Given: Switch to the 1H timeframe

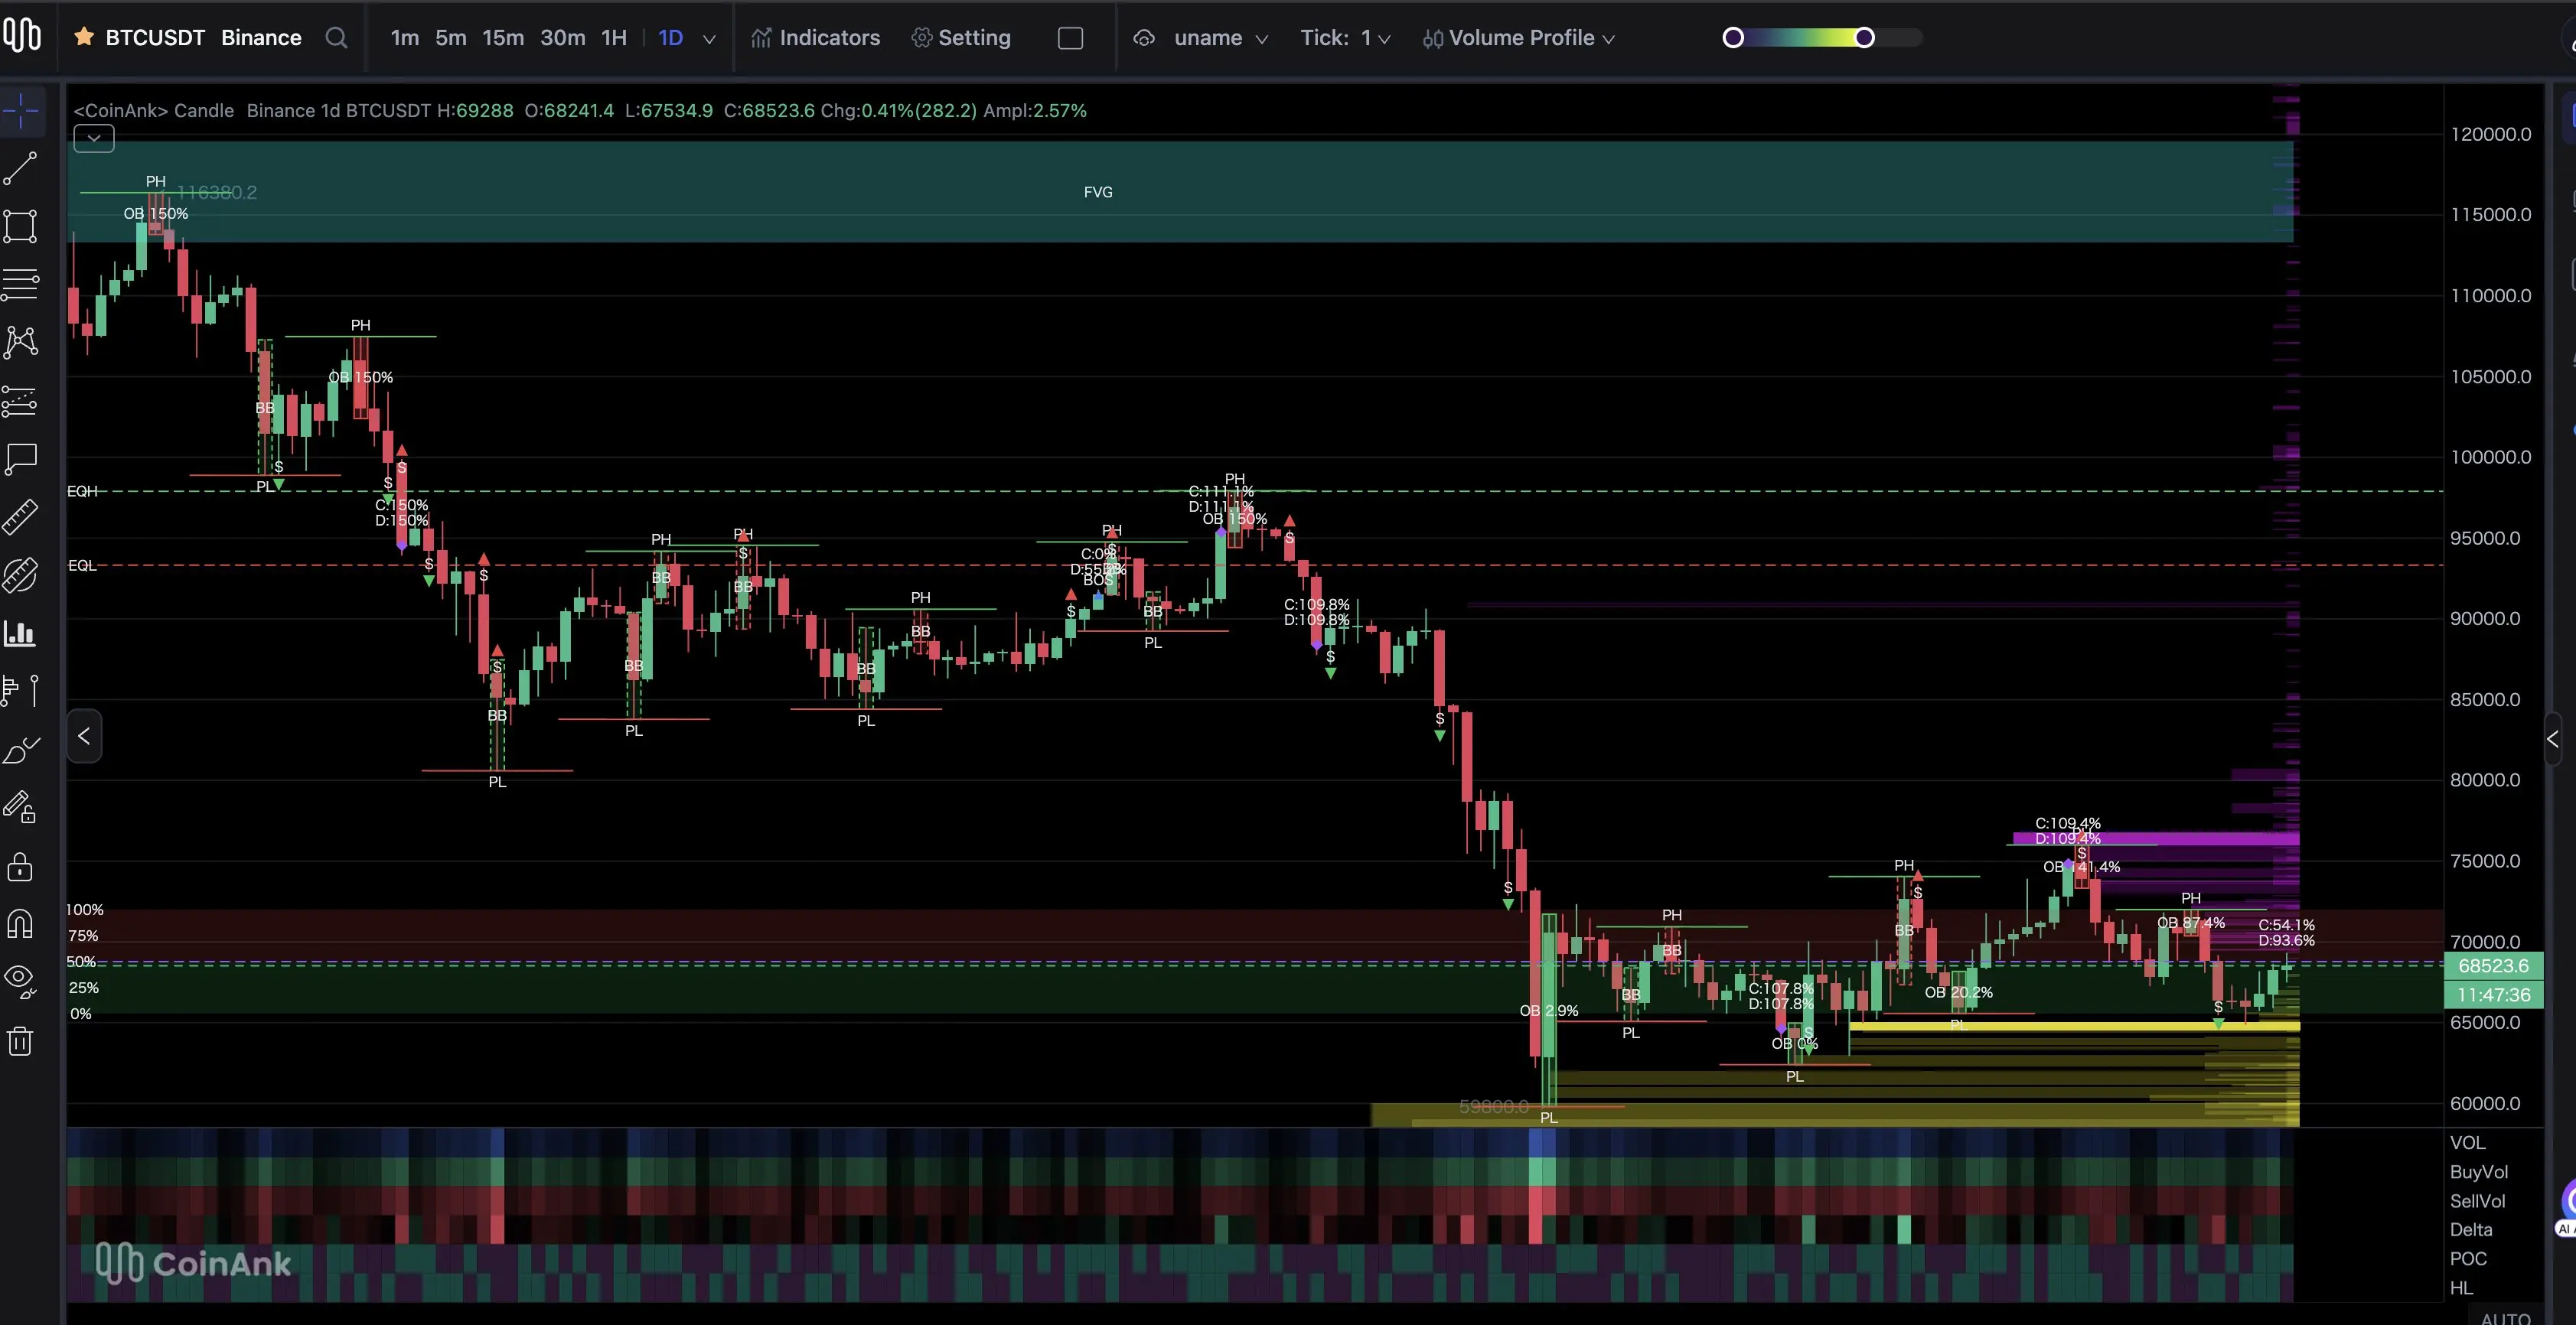Looking at the screenshot, I should tap(613, 38).
